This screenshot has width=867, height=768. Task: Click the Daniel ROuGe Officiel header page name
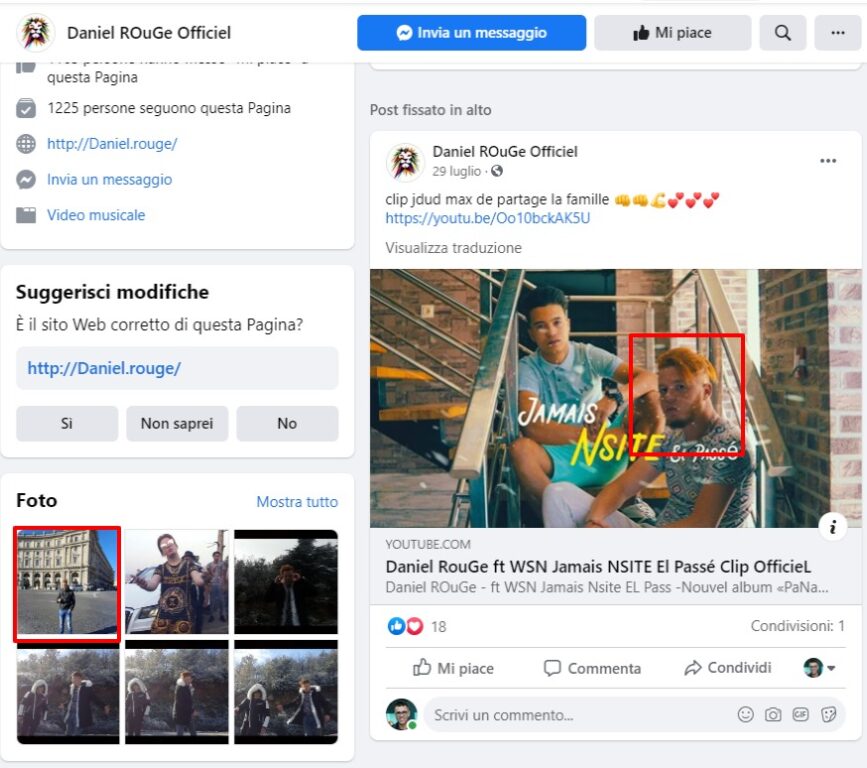pos(149,33)
